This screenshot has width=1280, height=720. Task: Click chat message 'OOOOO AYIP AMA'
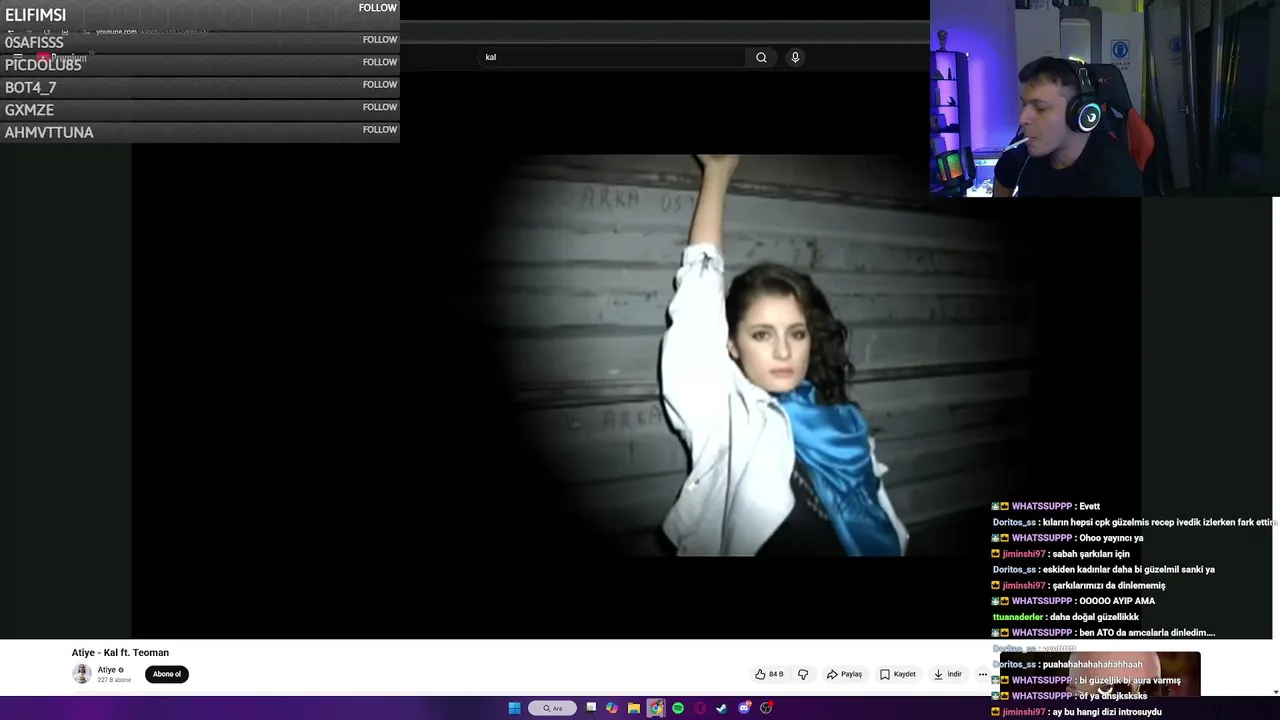(x=1117, y=601)
